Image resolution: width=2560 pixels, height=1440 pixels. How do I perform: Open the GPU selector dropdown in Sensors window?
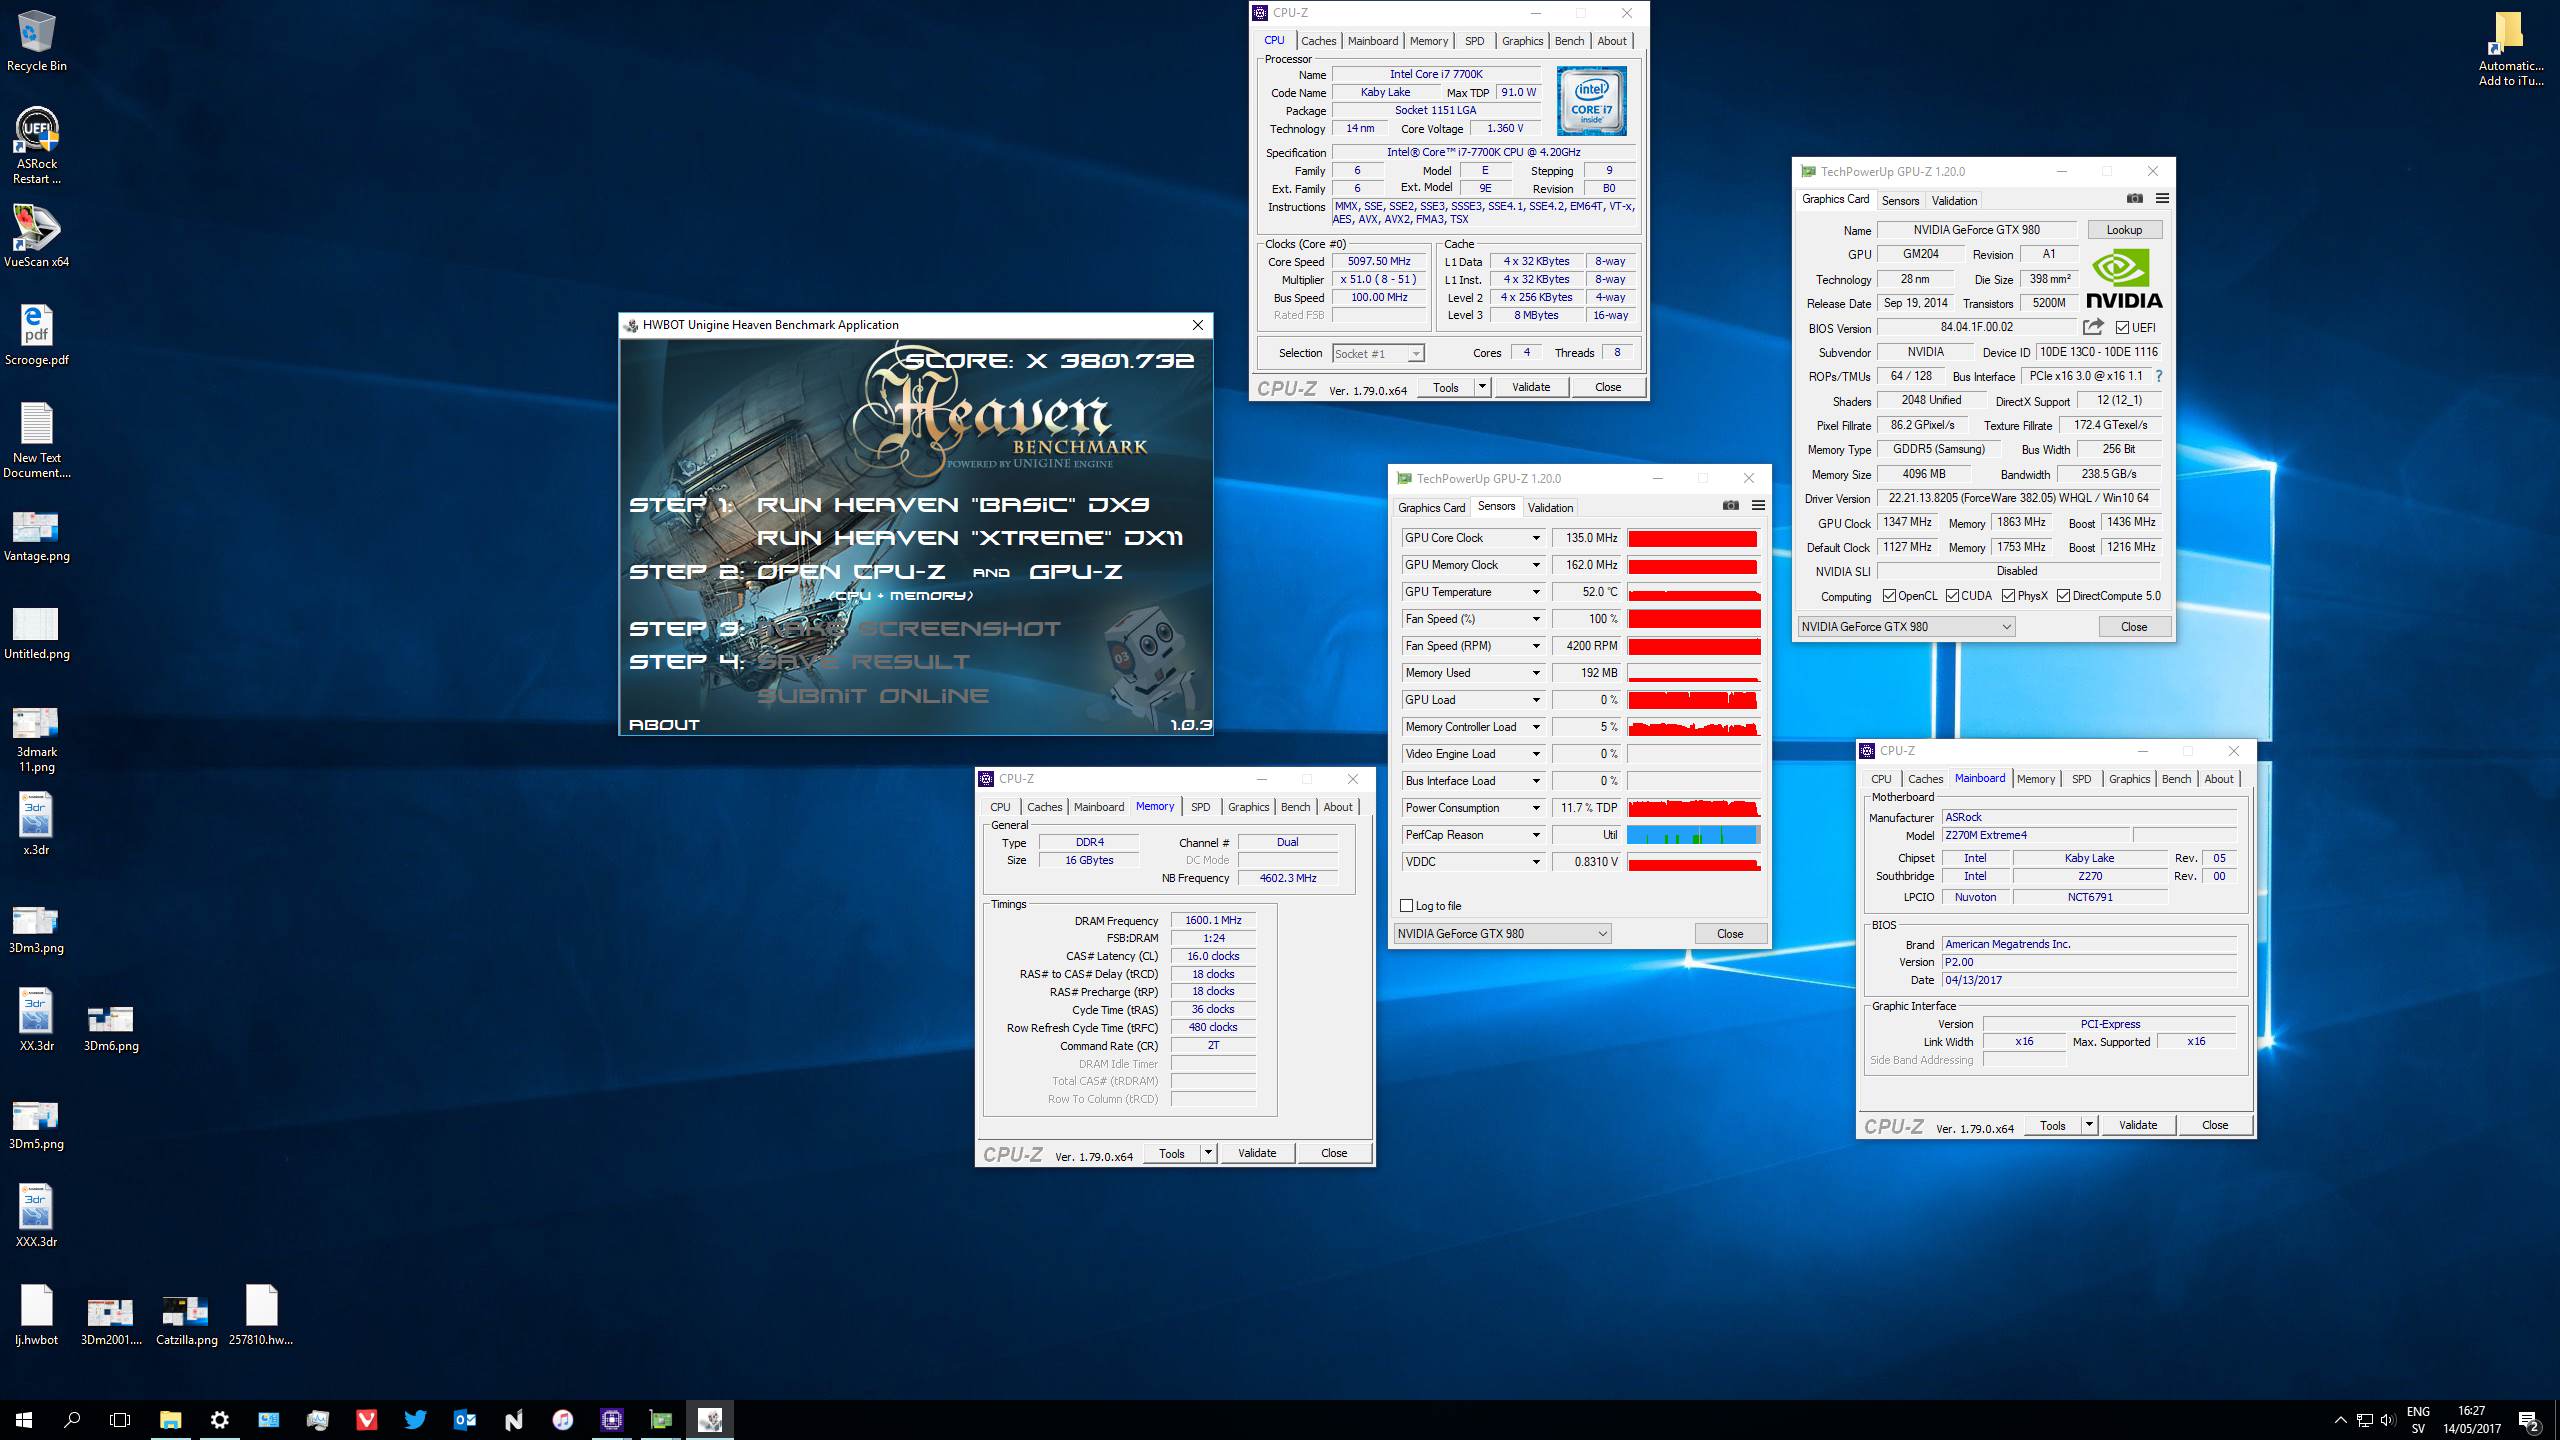pyautogui.click(x=1502, y=933)
